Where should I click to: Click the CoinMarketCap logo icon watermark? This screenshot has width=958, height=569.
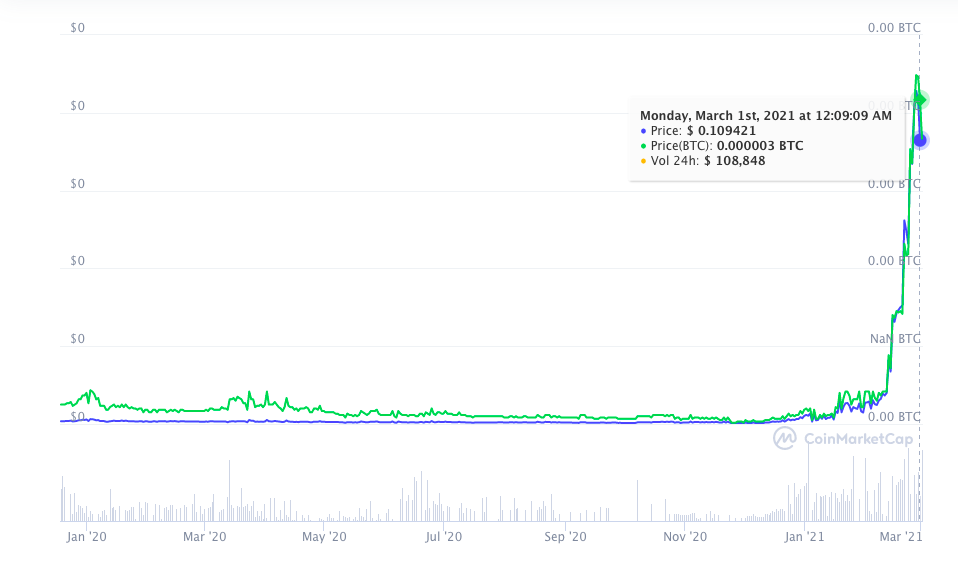point(785,438)
